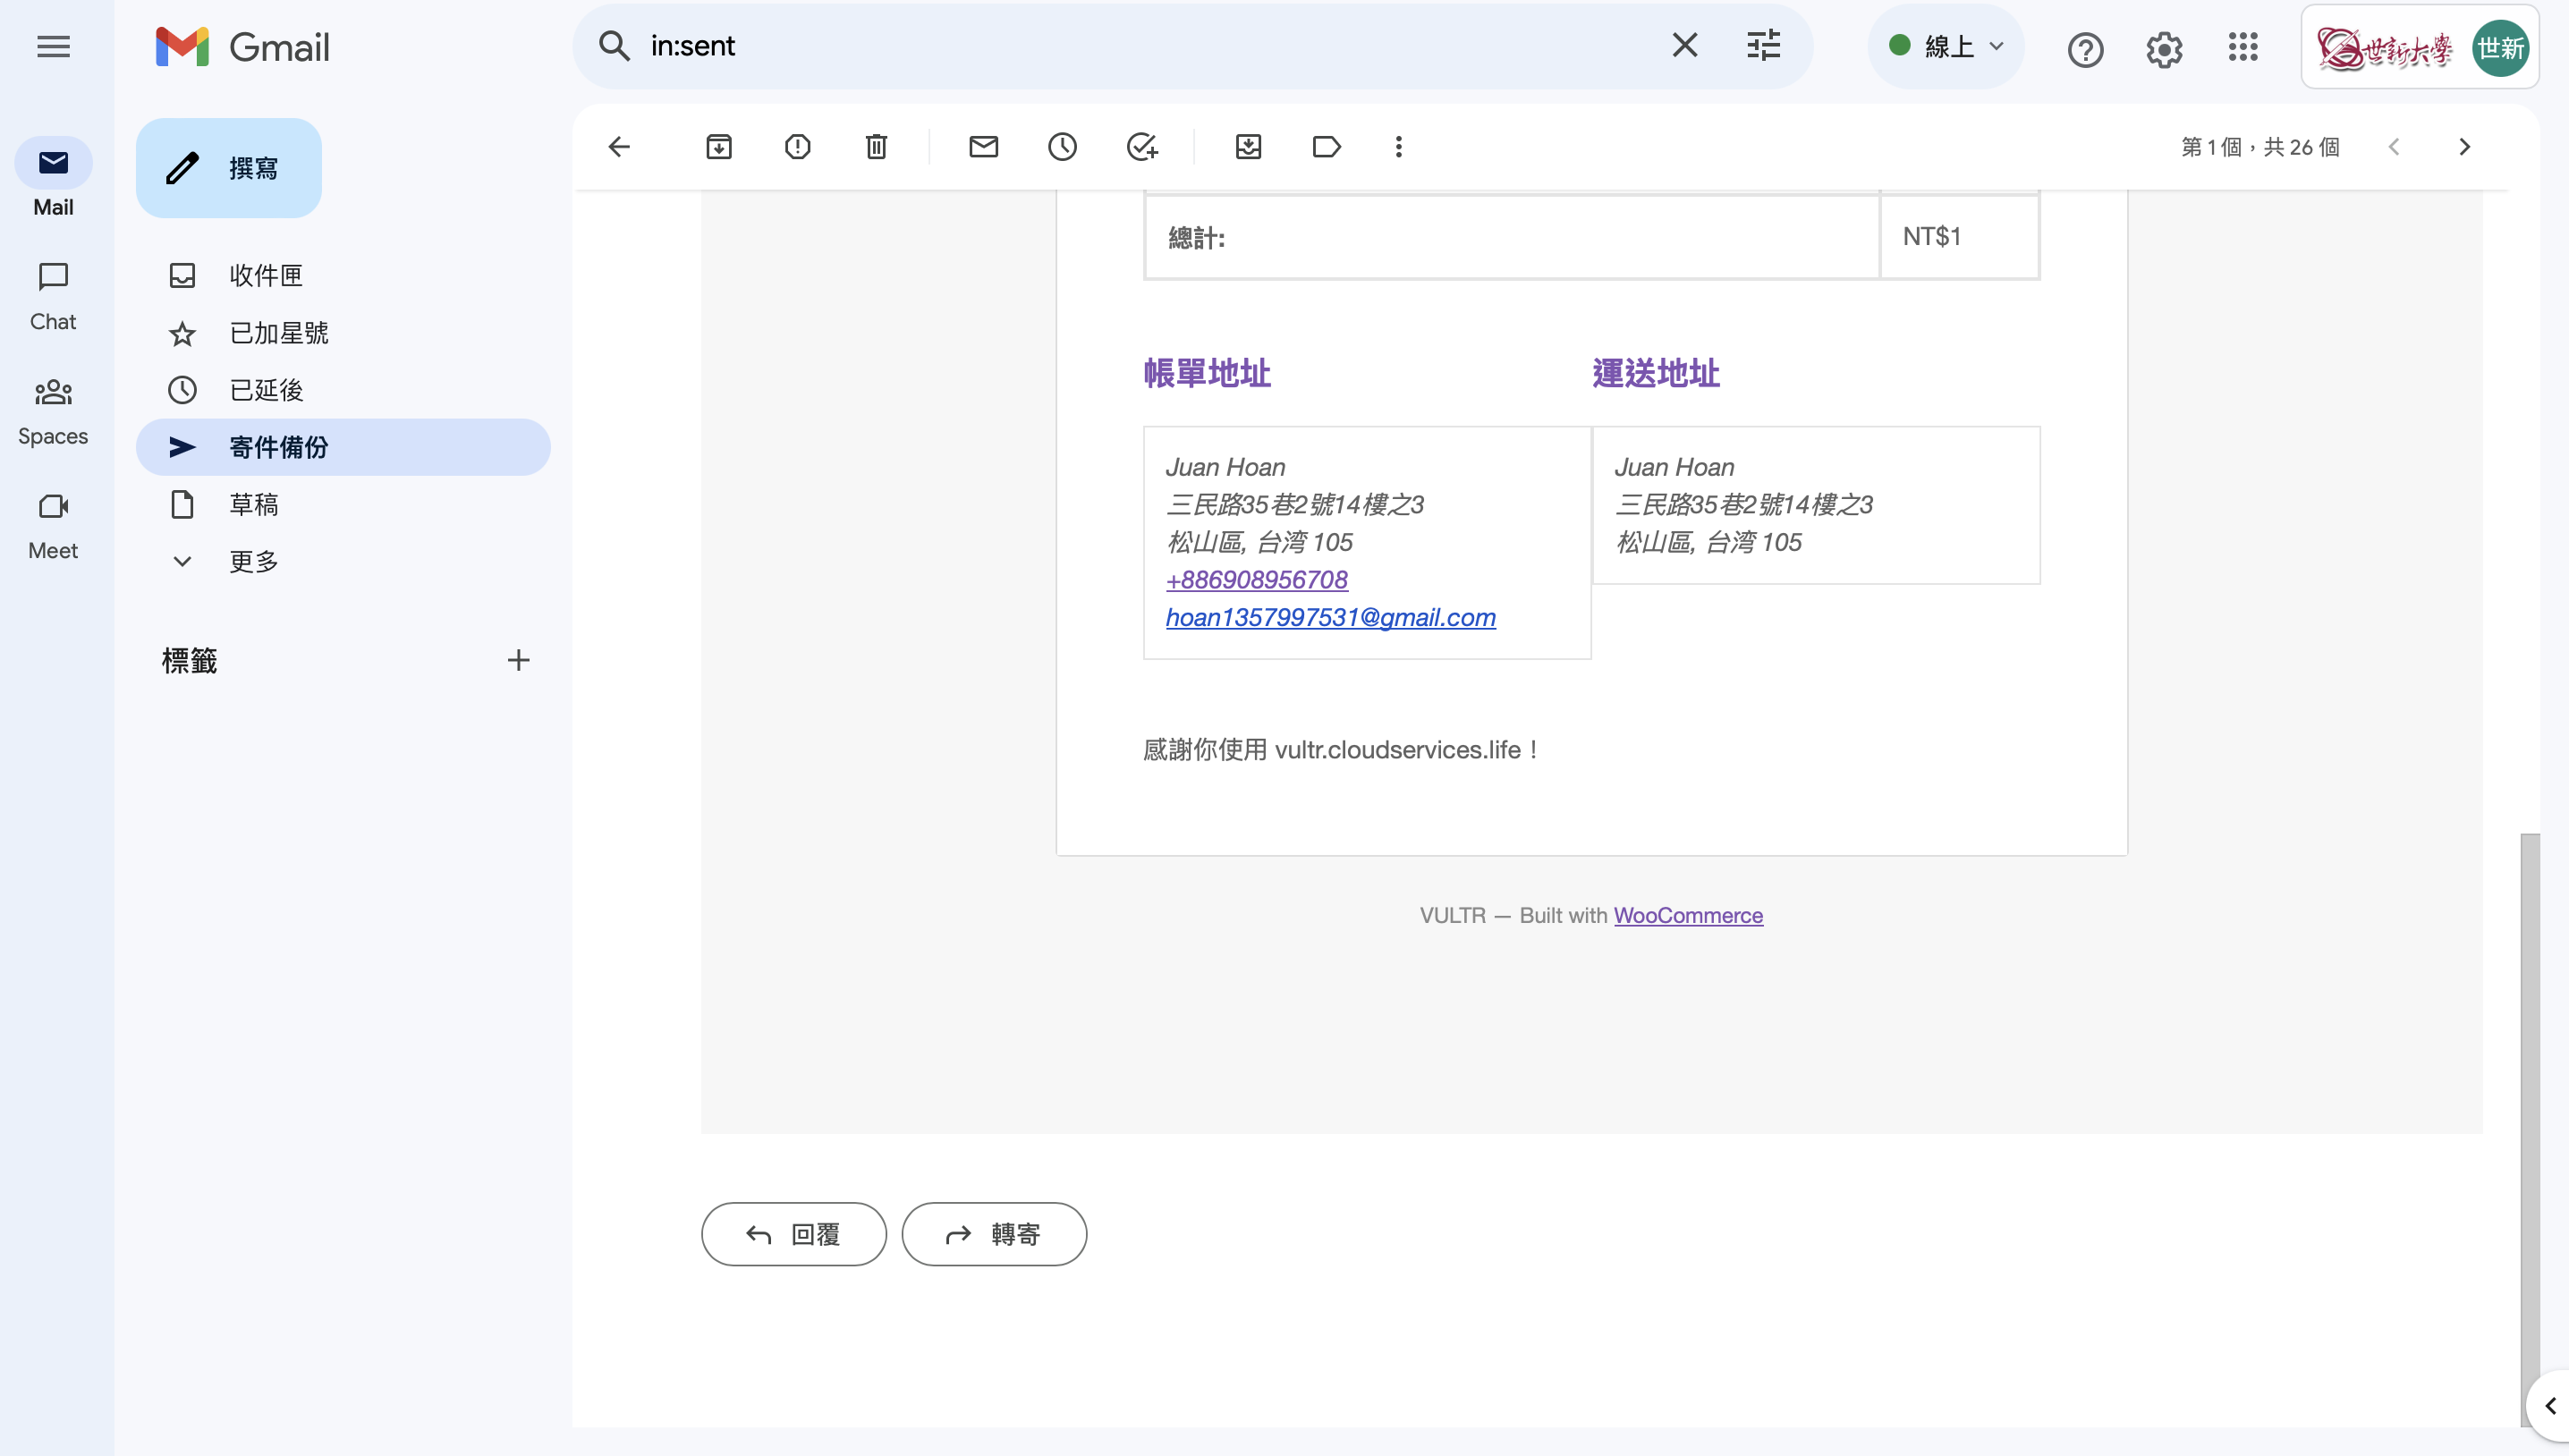The image size is (2569, 1456).
Task: Expand 更多 in sidebar
Action: tap(252, 561)
